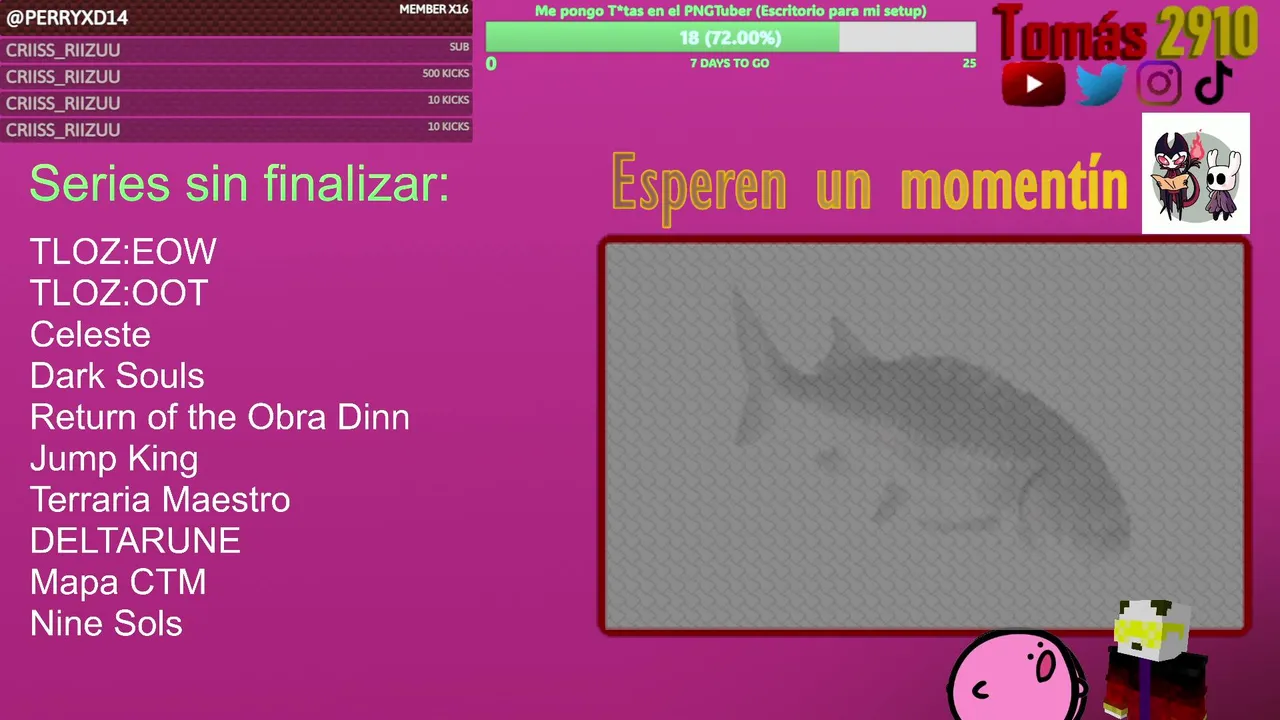Viewport: 1280px width, 720px height.
Task: Select Nine Sols in the series list
Action: point(106,624)
